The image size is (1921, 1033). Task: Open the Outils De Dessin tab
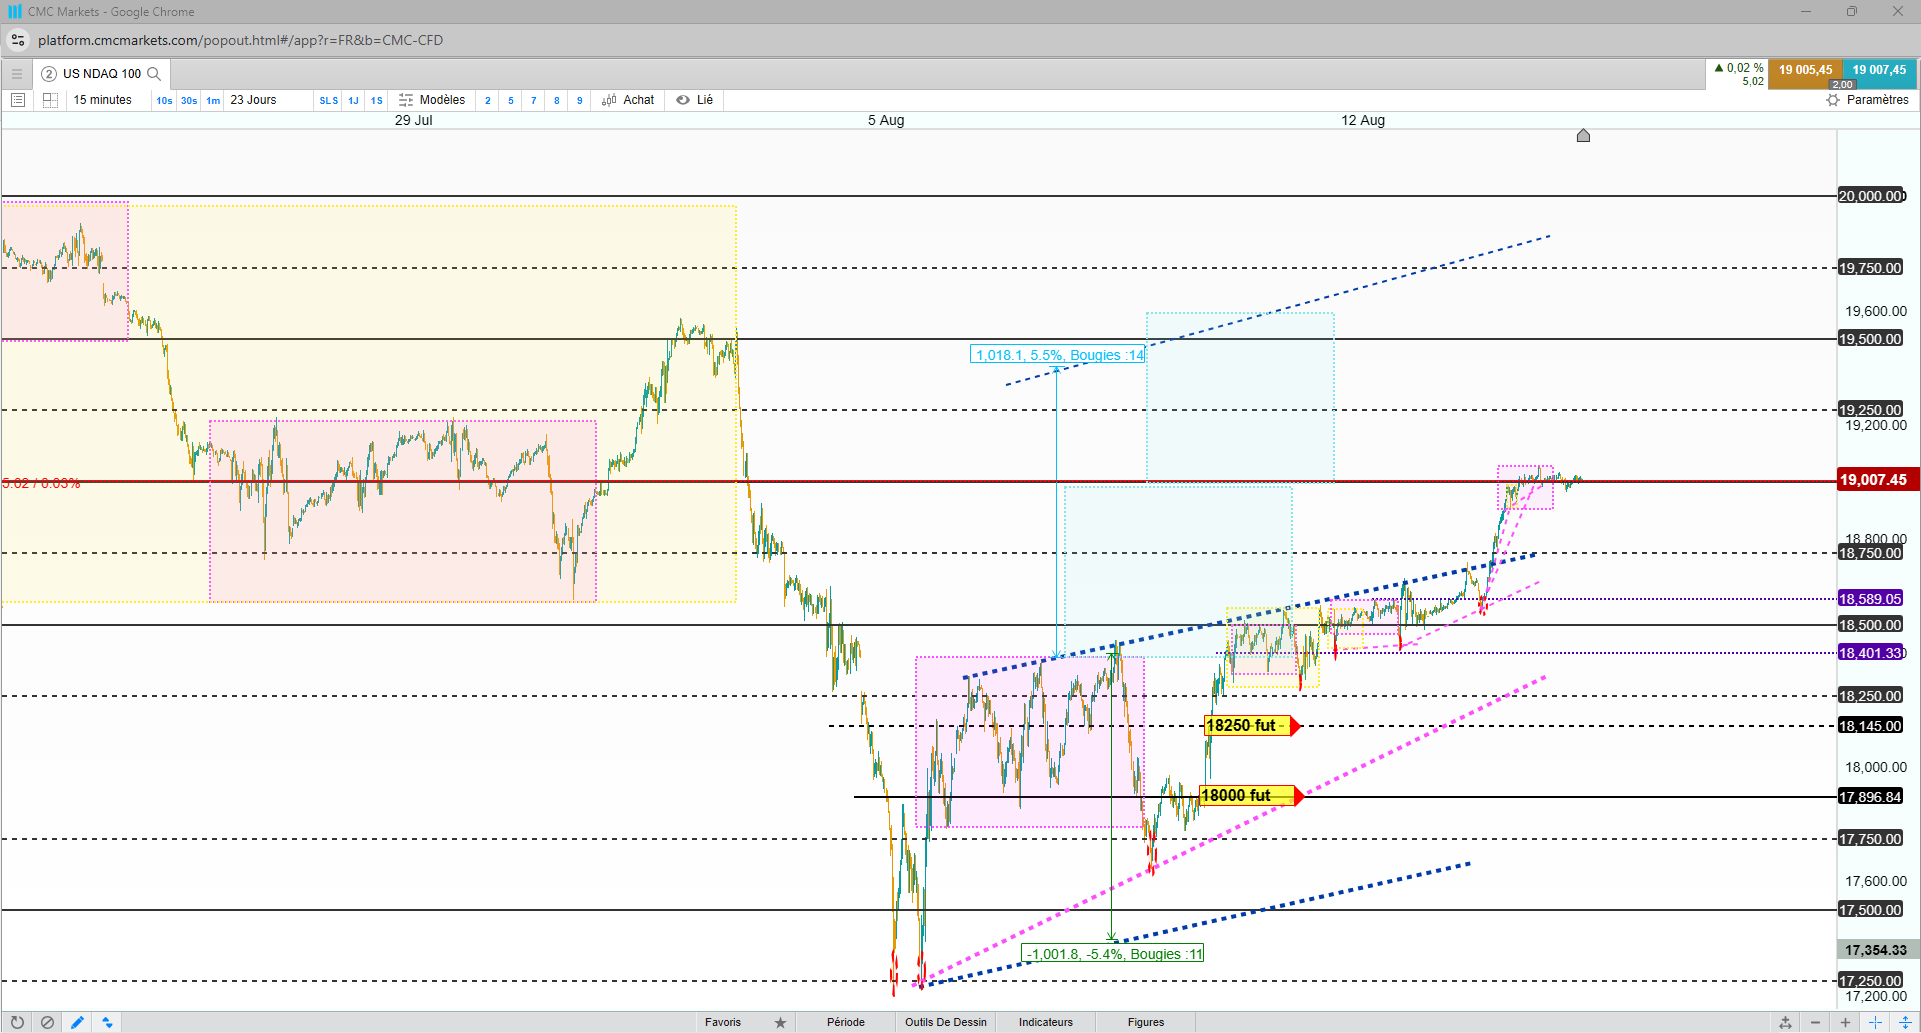click(946, 1022)
